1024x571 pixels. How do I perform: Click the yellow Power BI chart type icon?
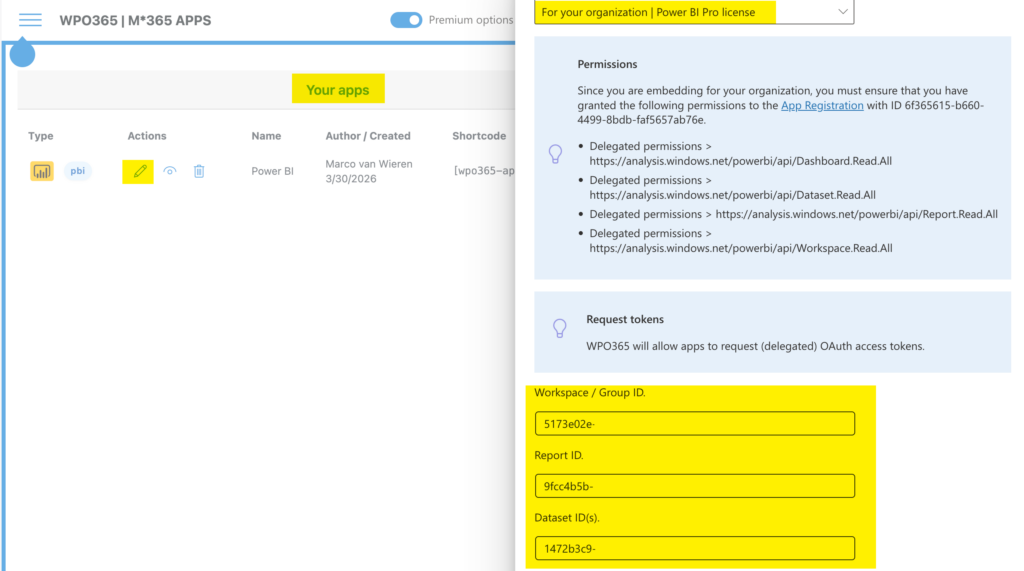click(x=42, y=171)
